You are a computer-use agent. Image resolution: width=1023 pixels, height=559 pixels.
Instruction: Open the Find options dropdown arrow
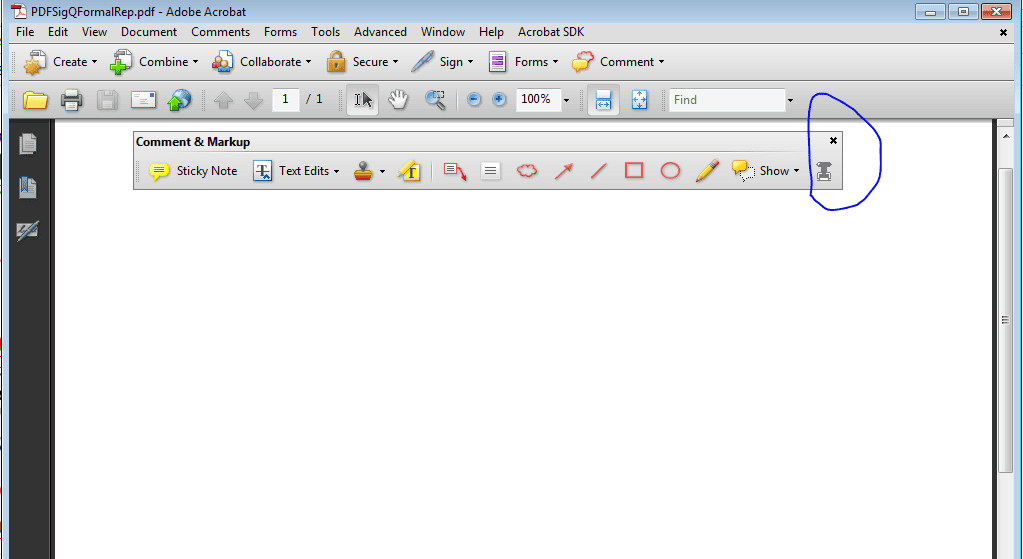(790, 100)
